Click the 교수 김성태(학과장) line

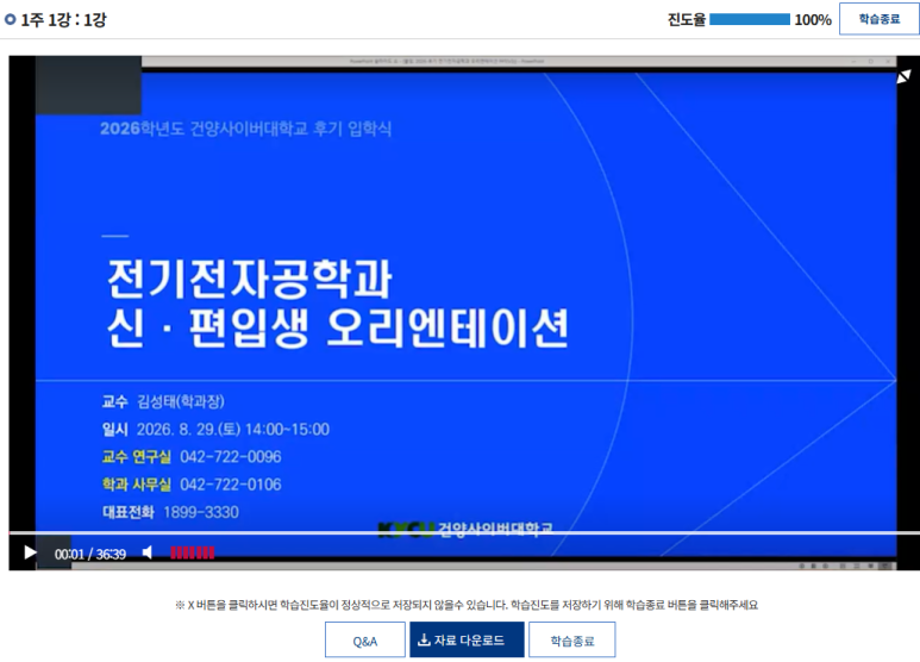pos(163,401)
